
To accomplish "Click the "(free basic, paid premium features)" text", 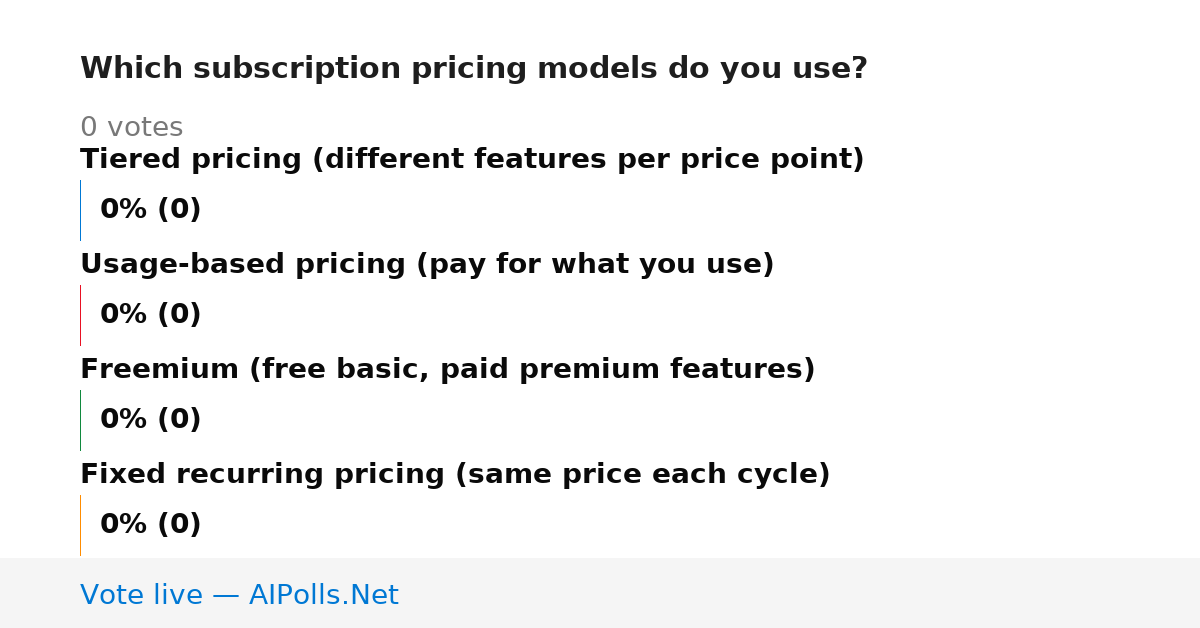I will point(532,370).
